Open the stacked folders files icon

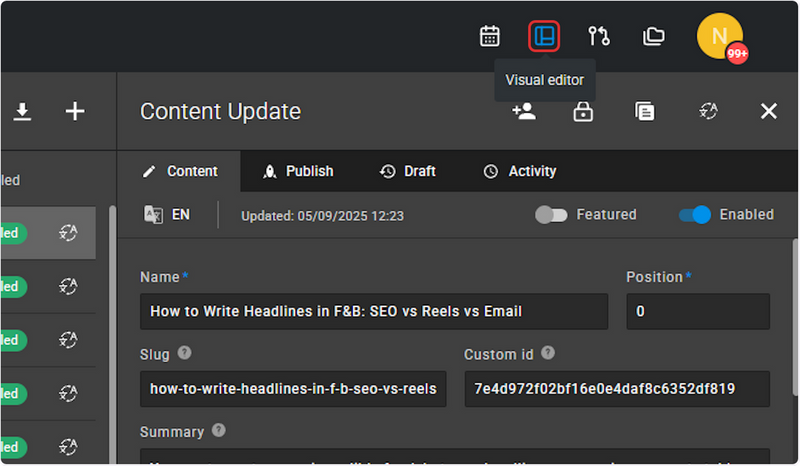click(653, 36)
